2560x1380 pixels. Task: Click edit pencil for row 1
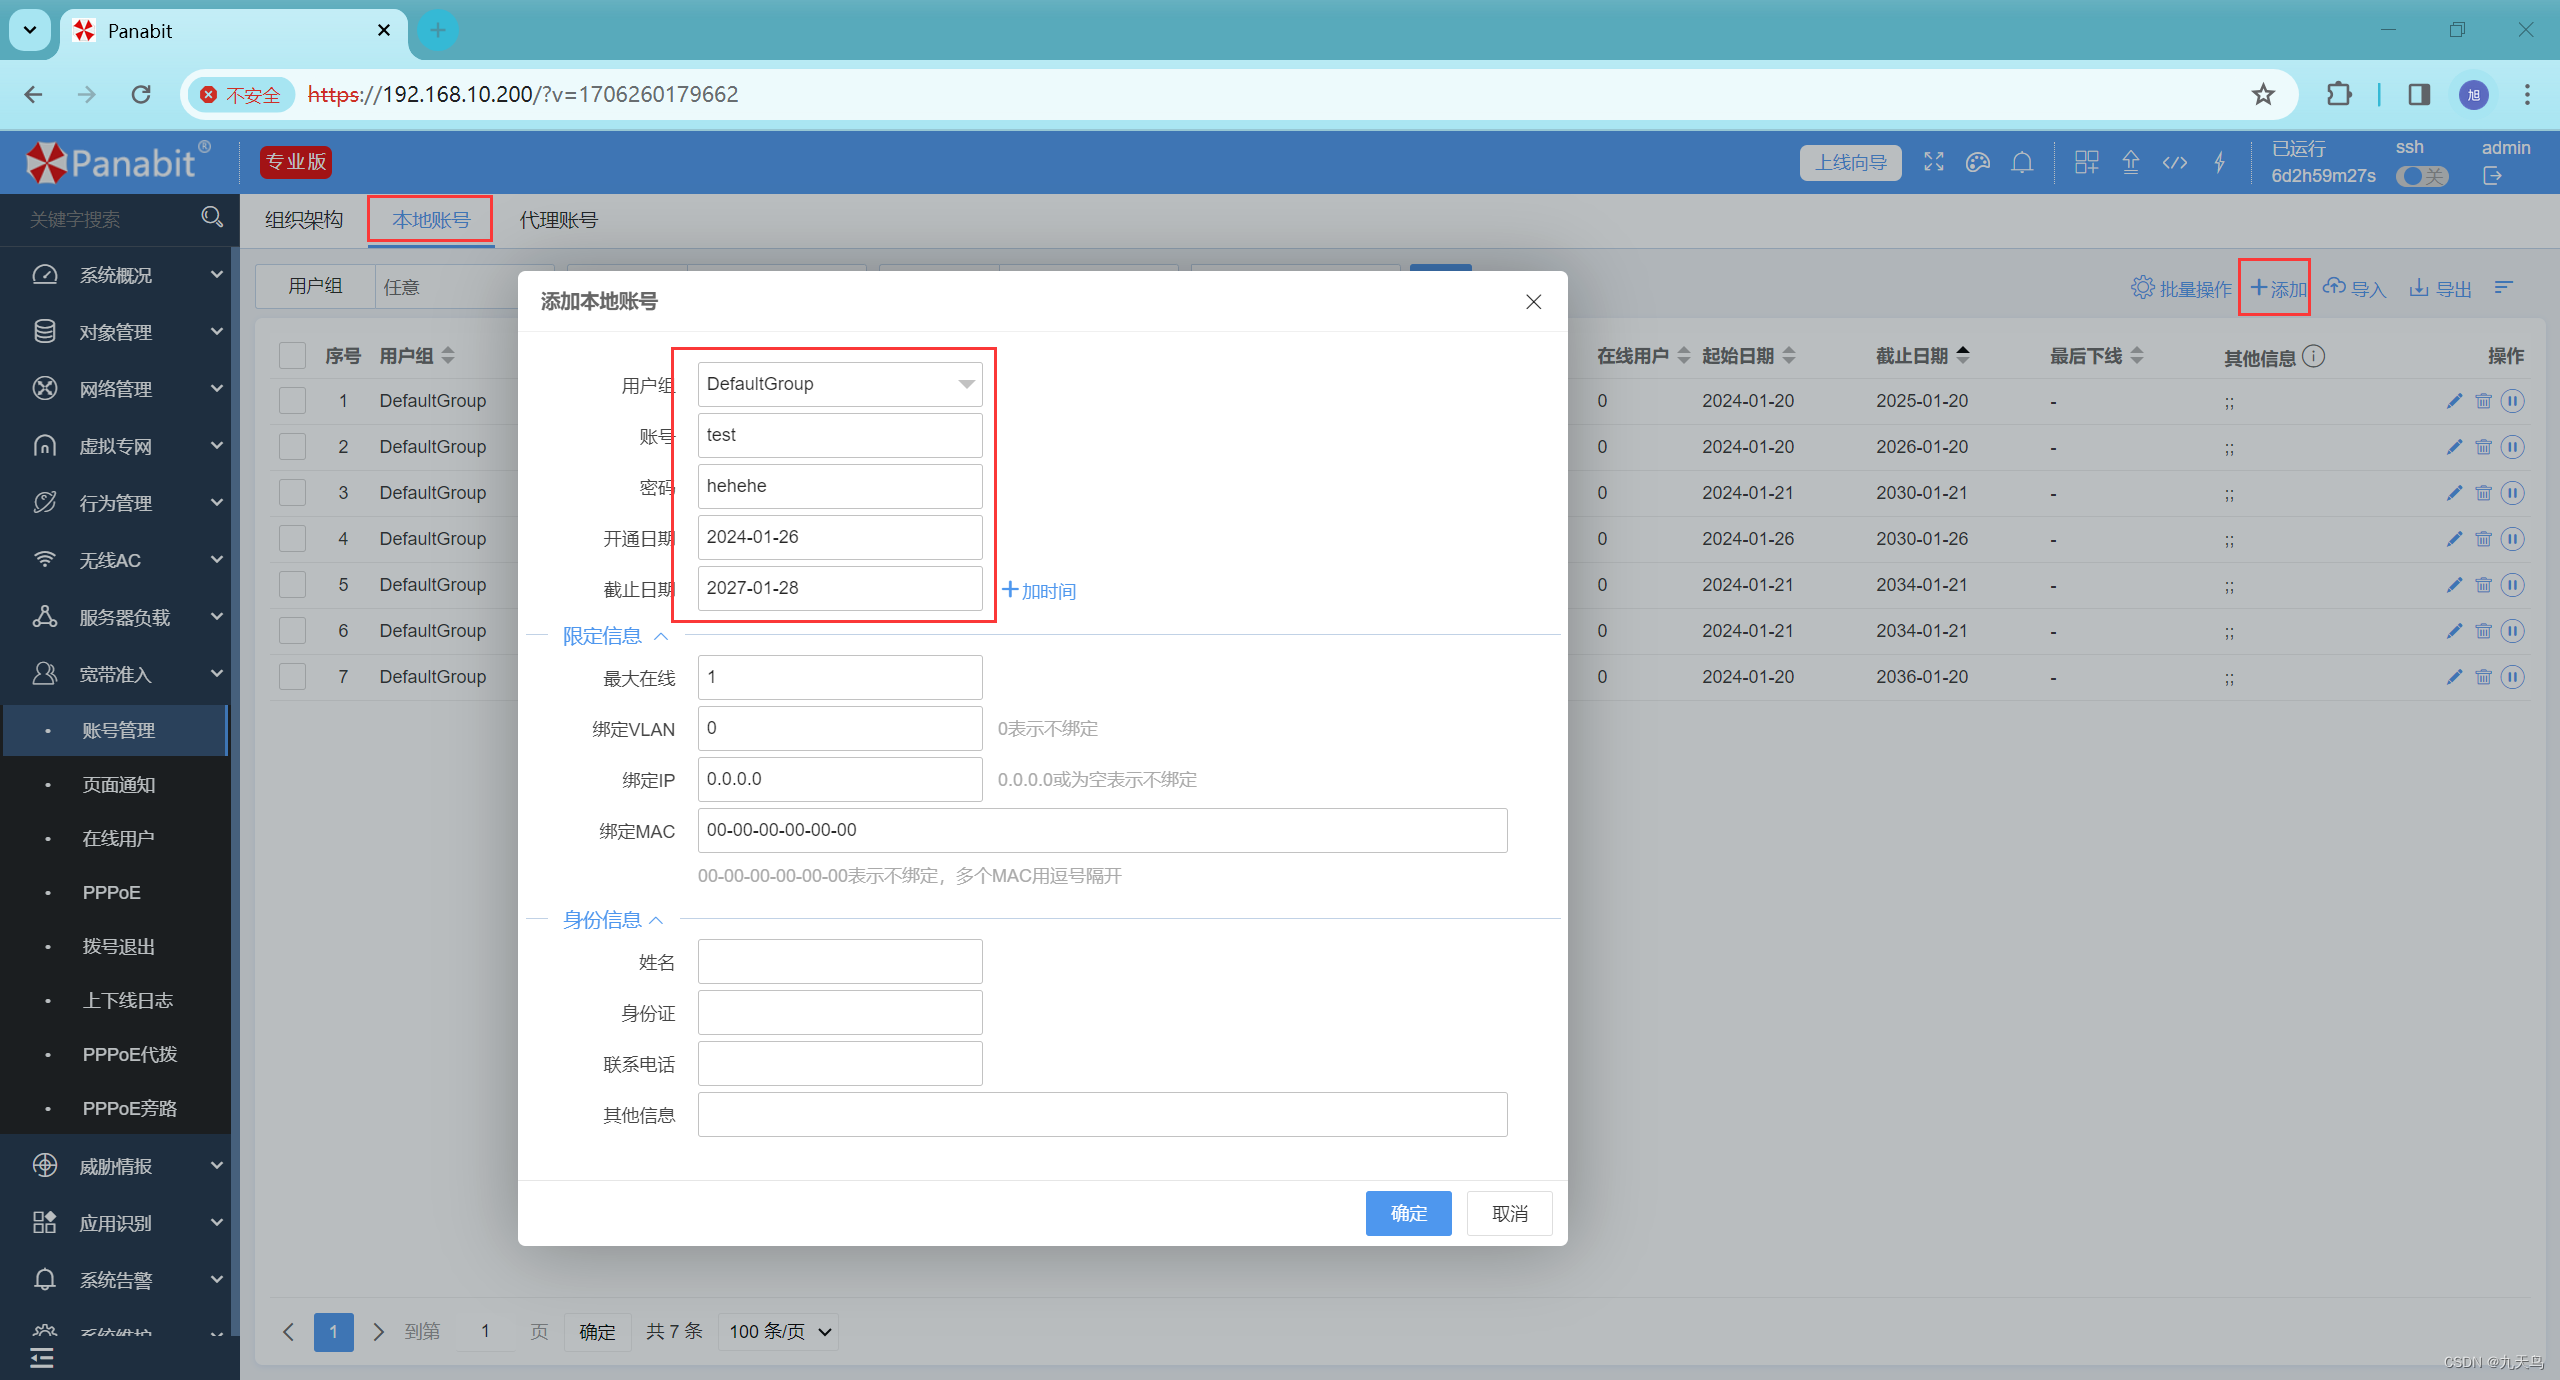[x=2453, y=401]
